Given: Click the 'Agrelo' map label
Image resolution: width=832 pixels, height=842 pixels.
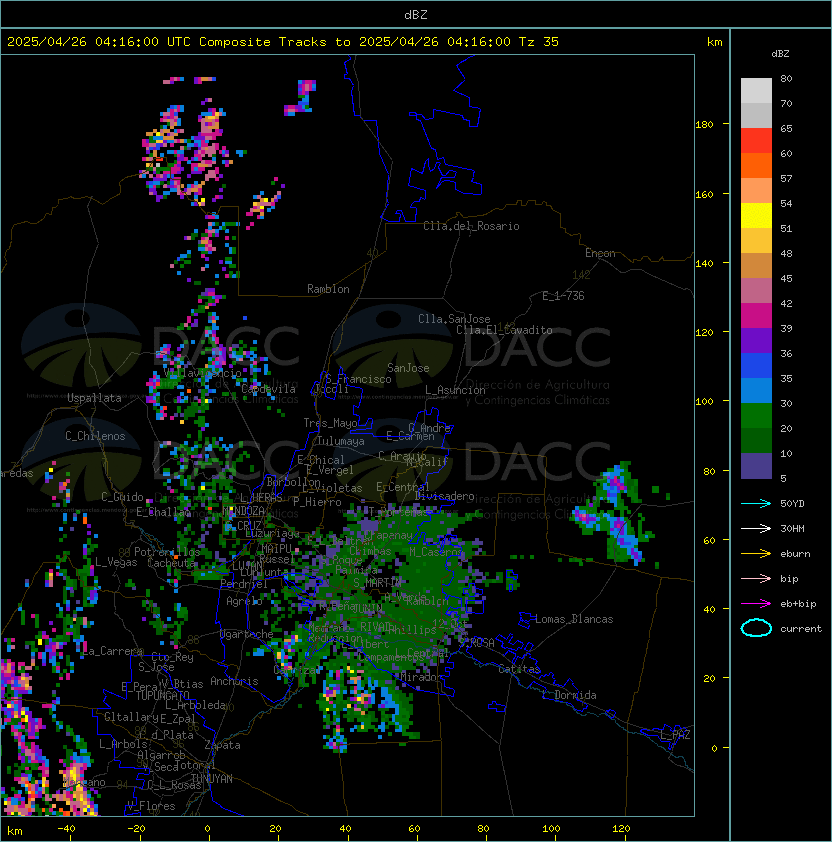Looking at the screenshot, I should [244, 601].
